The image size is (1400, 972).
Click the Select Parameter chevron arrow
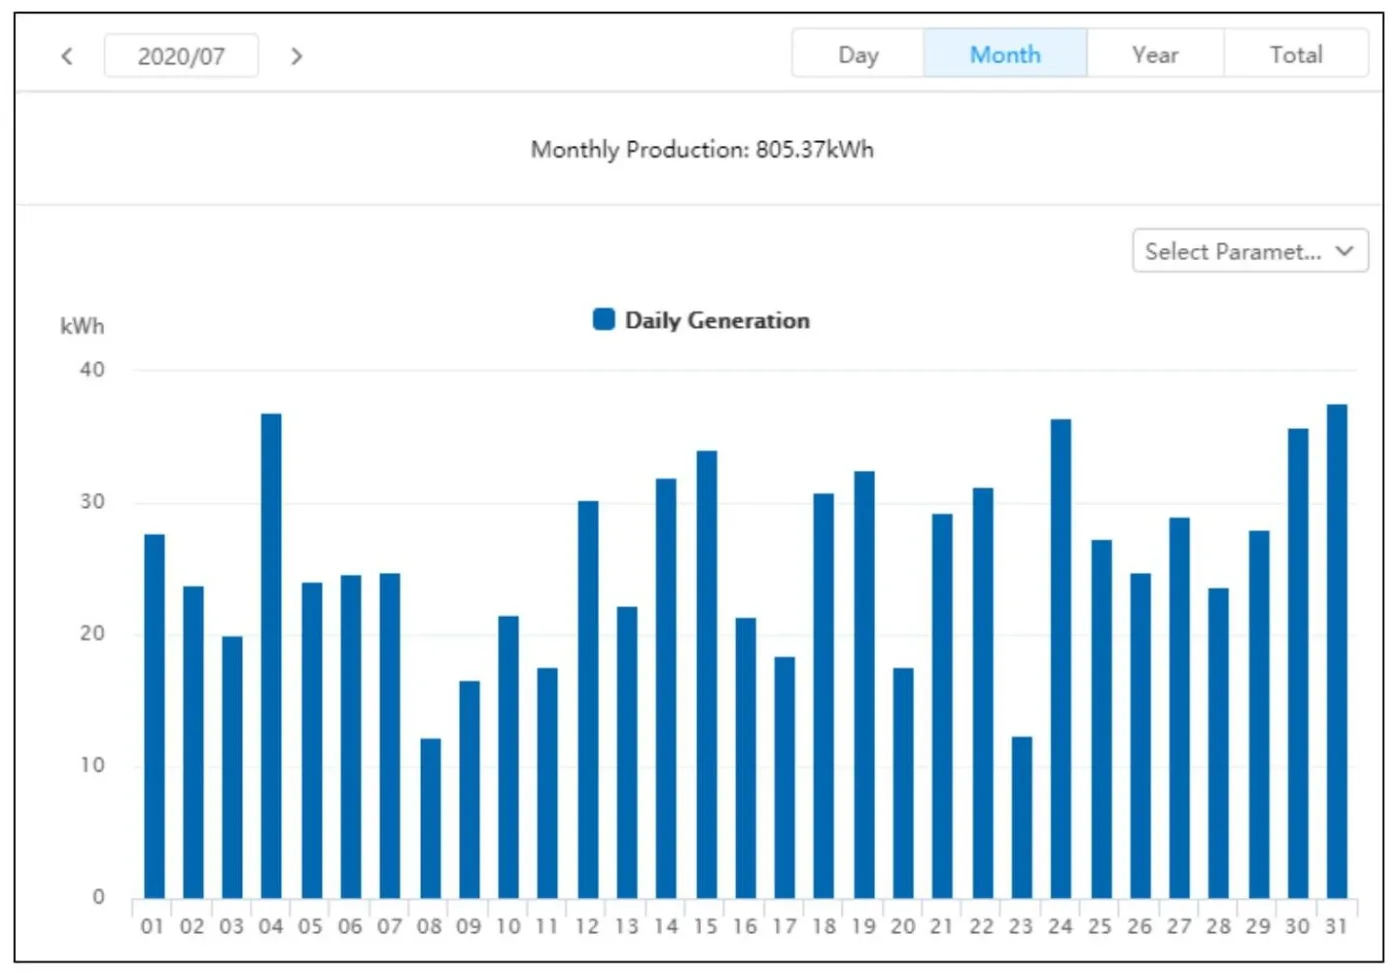coord(1345,251)
